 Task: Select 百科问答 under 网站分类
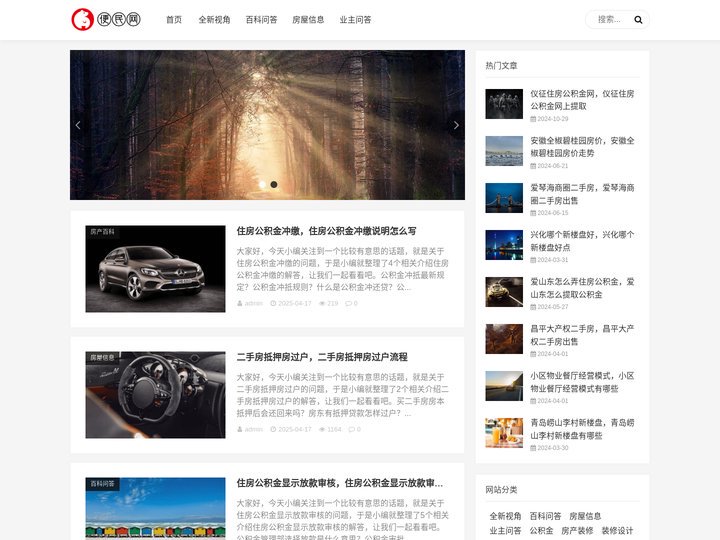tap(545, 516)
